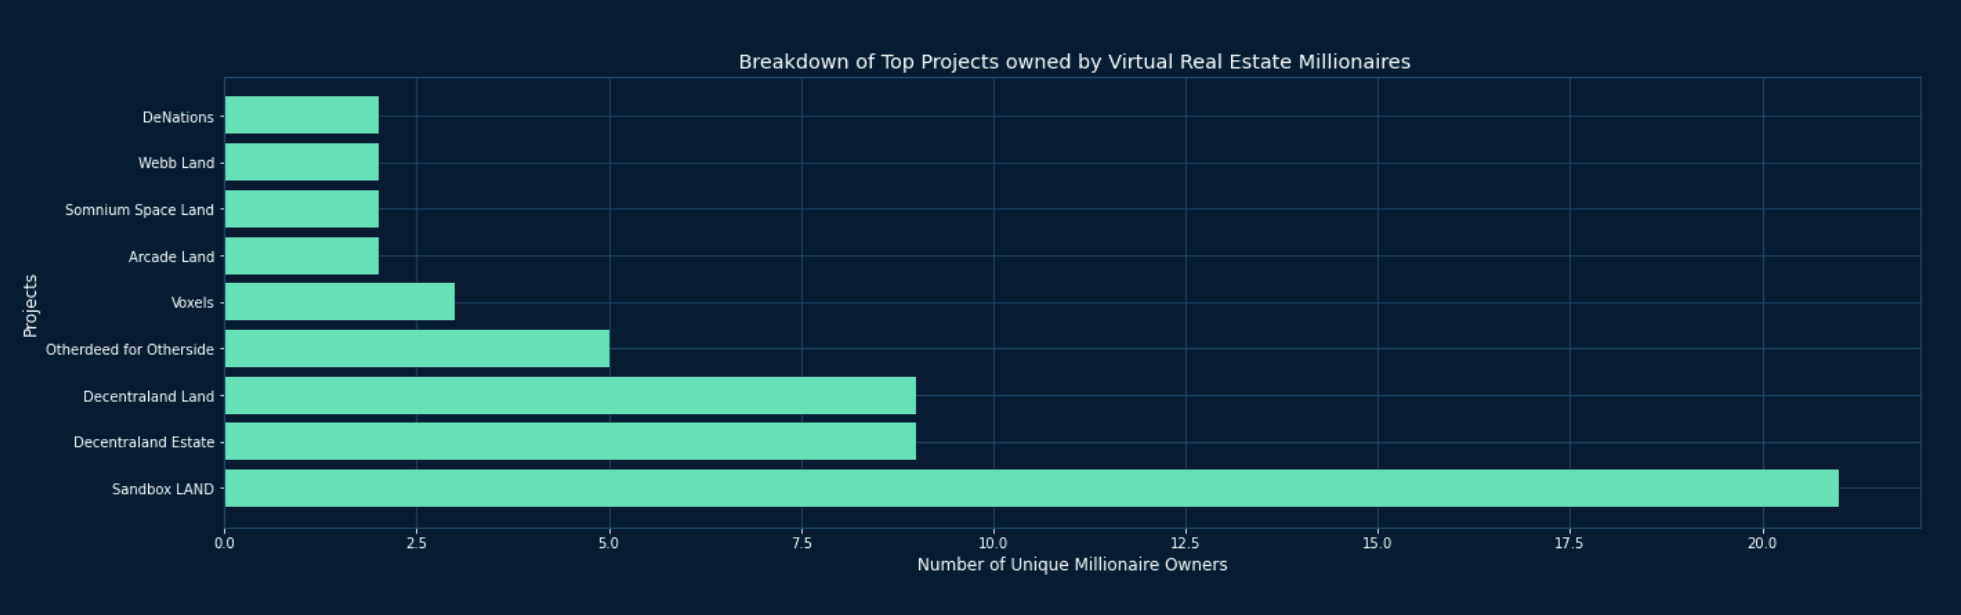1961x615 pixels.
Task: Click the '7.5' x-axis tick label
Action: (801, 544)
